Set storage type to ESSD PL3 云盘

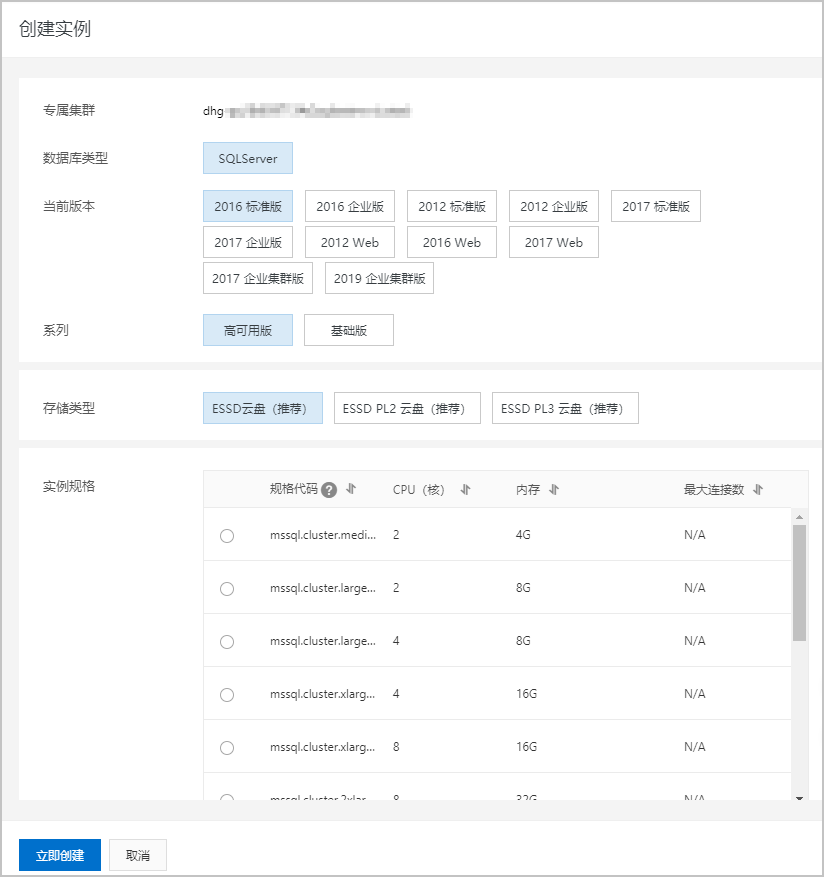[x=565, y=408]
